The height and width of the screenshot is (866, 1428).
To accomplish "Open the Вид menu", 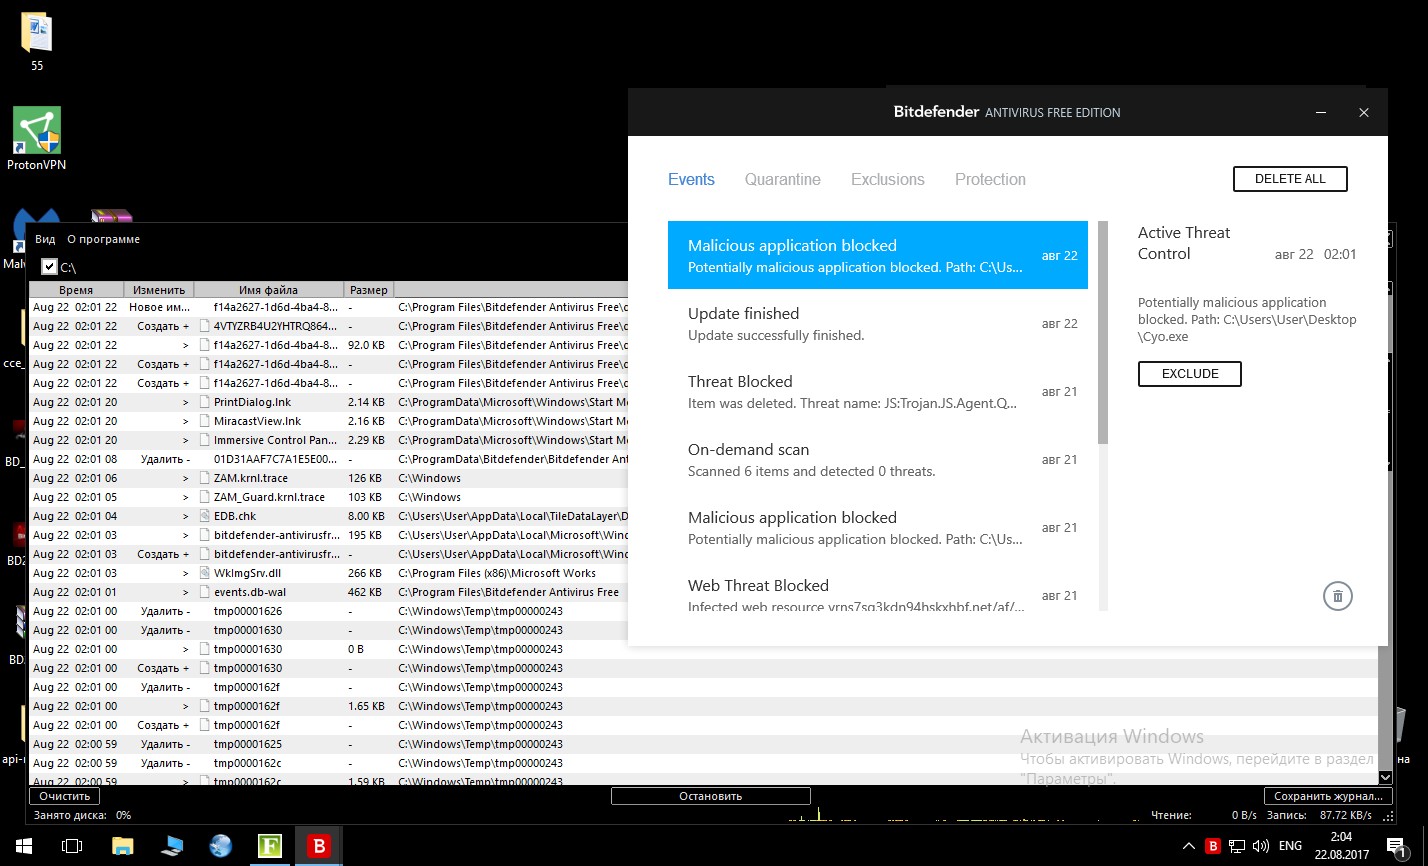I will point(45,240).
